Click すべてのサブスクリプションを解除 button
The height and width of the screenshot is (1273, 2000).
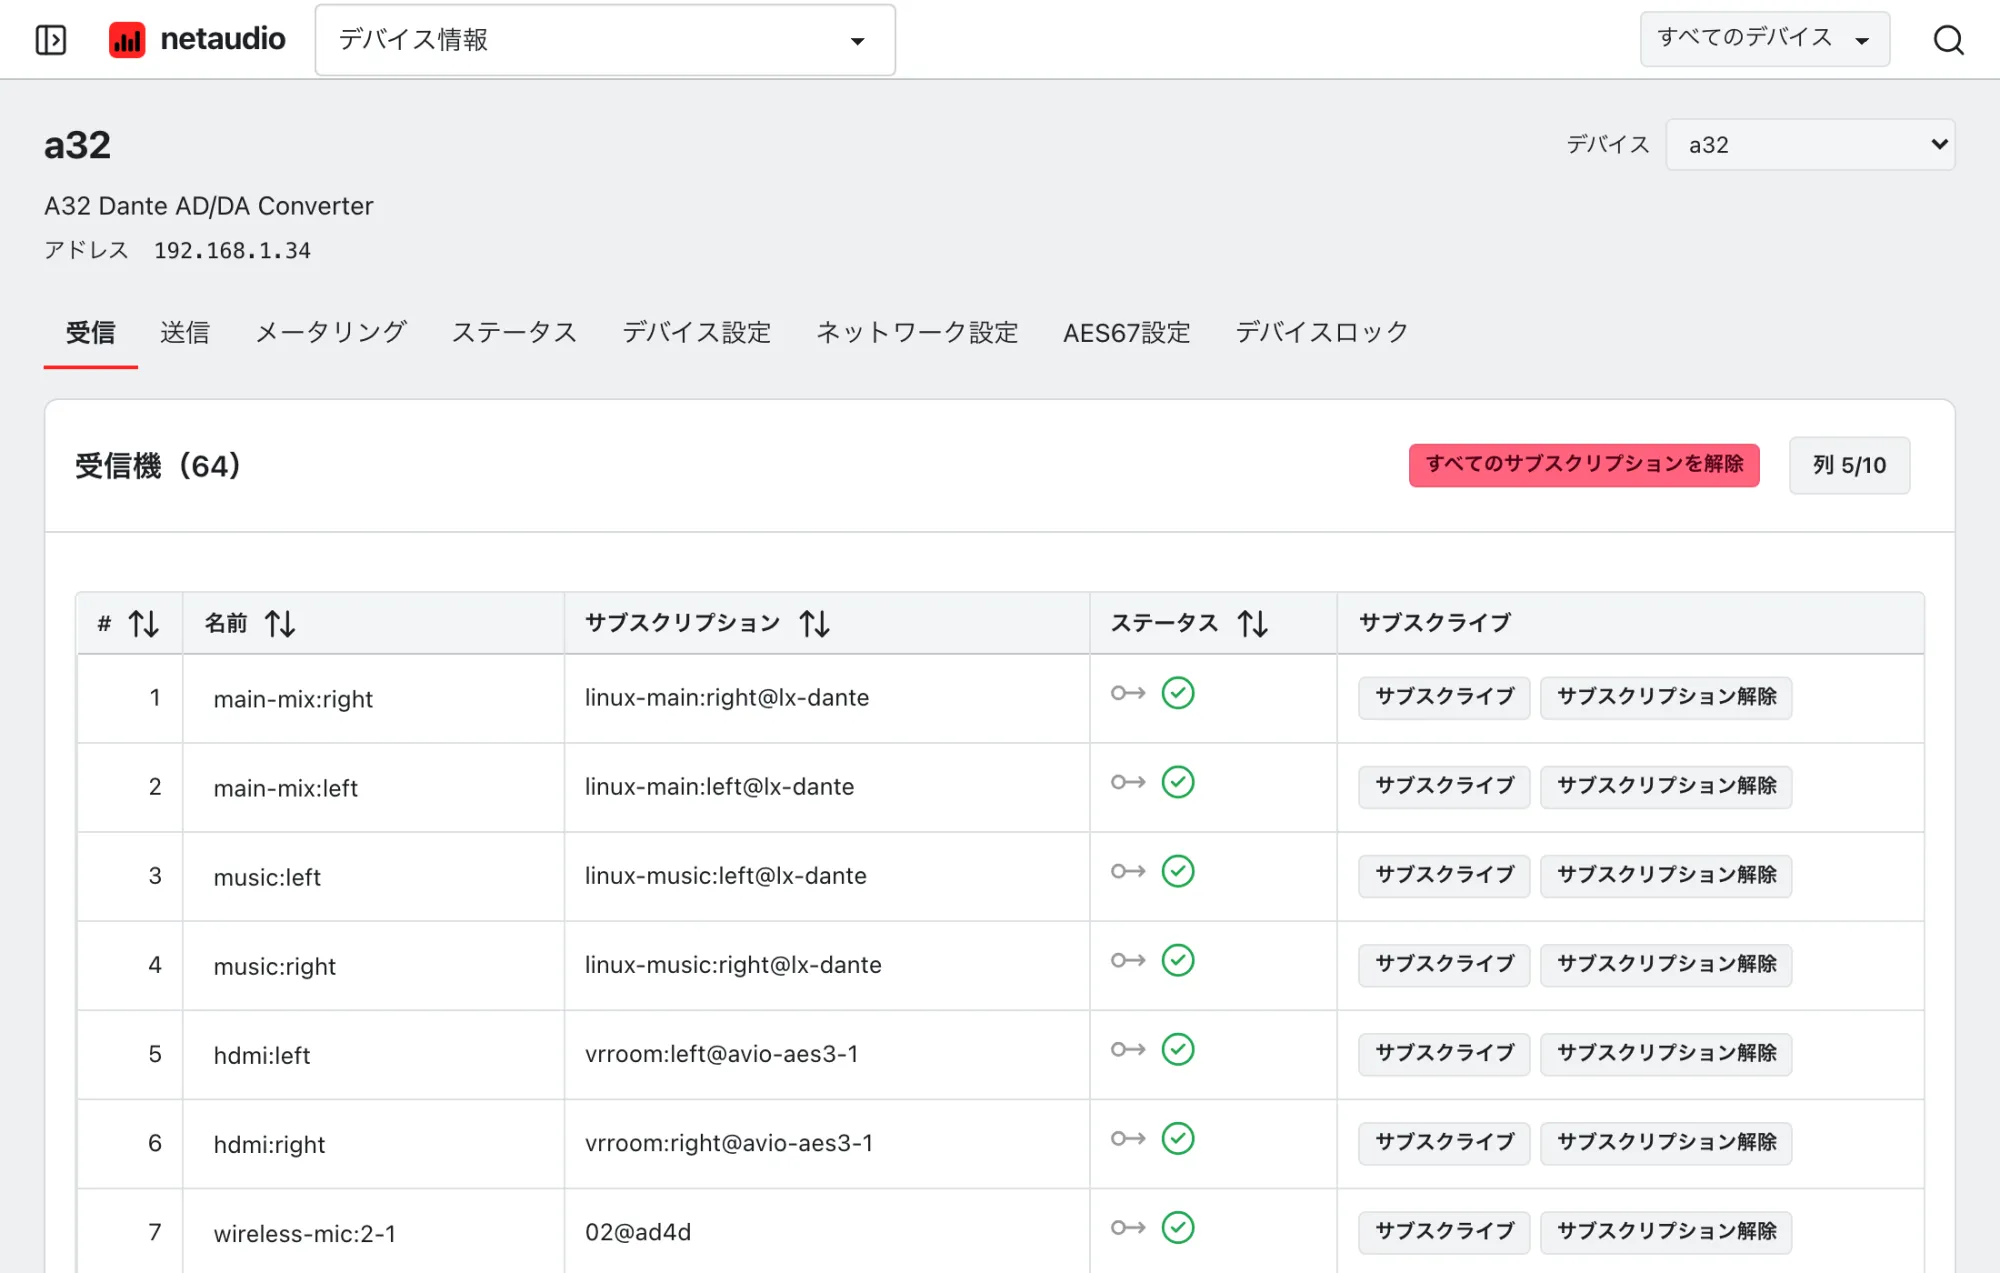[x=1584, y=465]
